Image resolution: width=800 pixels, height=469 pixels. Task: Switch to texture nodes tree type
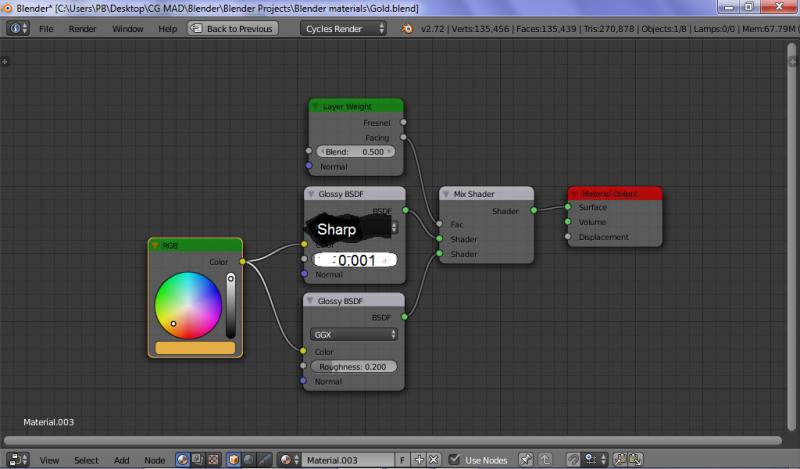213,460
